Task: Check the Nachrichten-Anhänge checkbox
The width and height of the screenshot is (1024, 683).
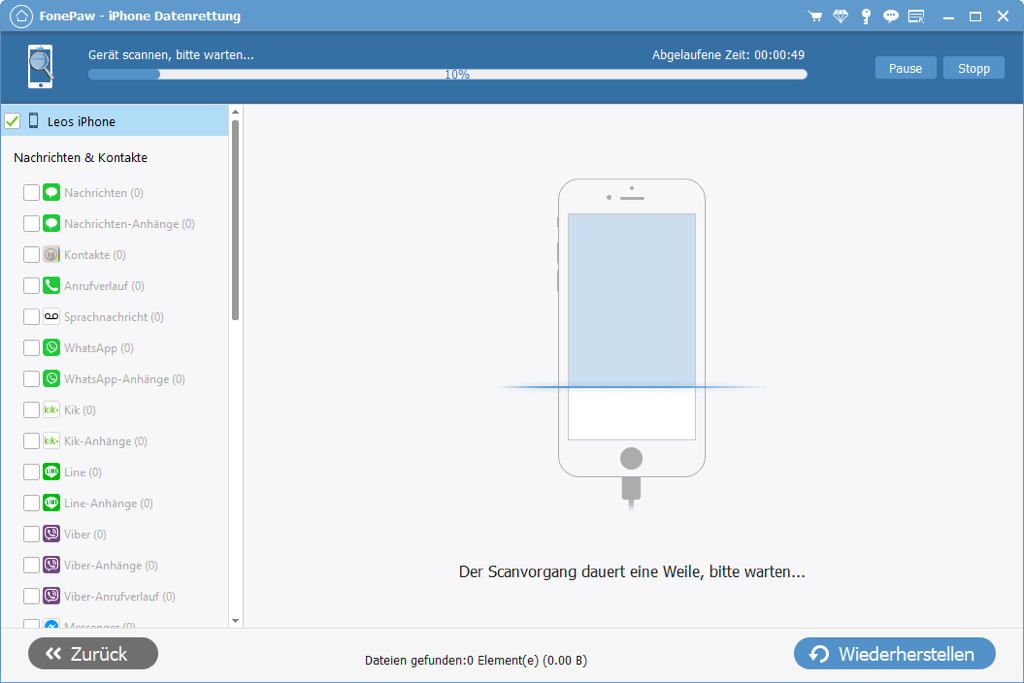Action: point(31,223)
